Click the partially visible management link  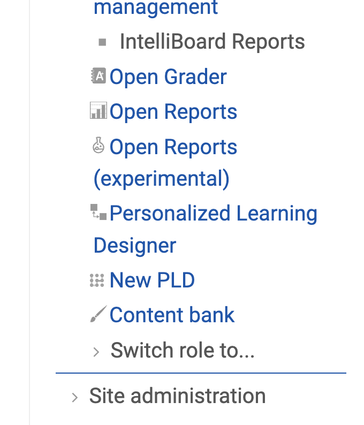(x=156, y=7)
